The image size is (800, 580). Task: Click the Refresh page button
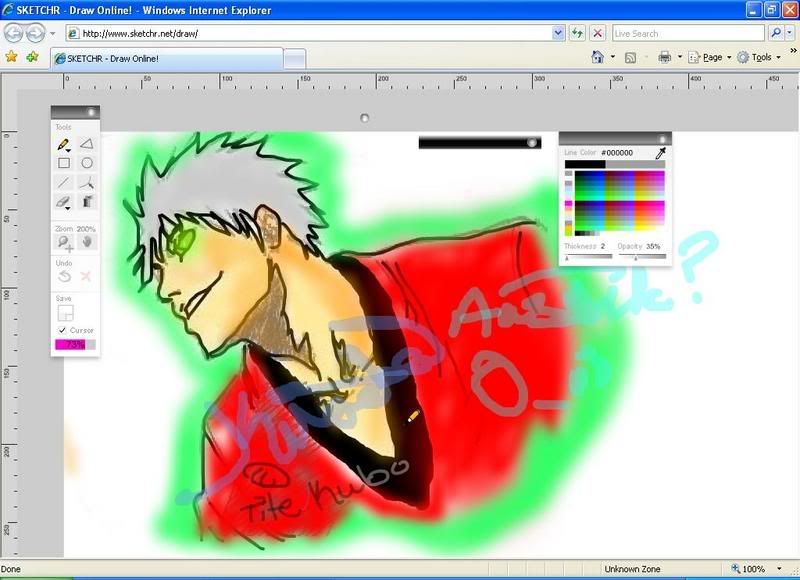[577, 34]
